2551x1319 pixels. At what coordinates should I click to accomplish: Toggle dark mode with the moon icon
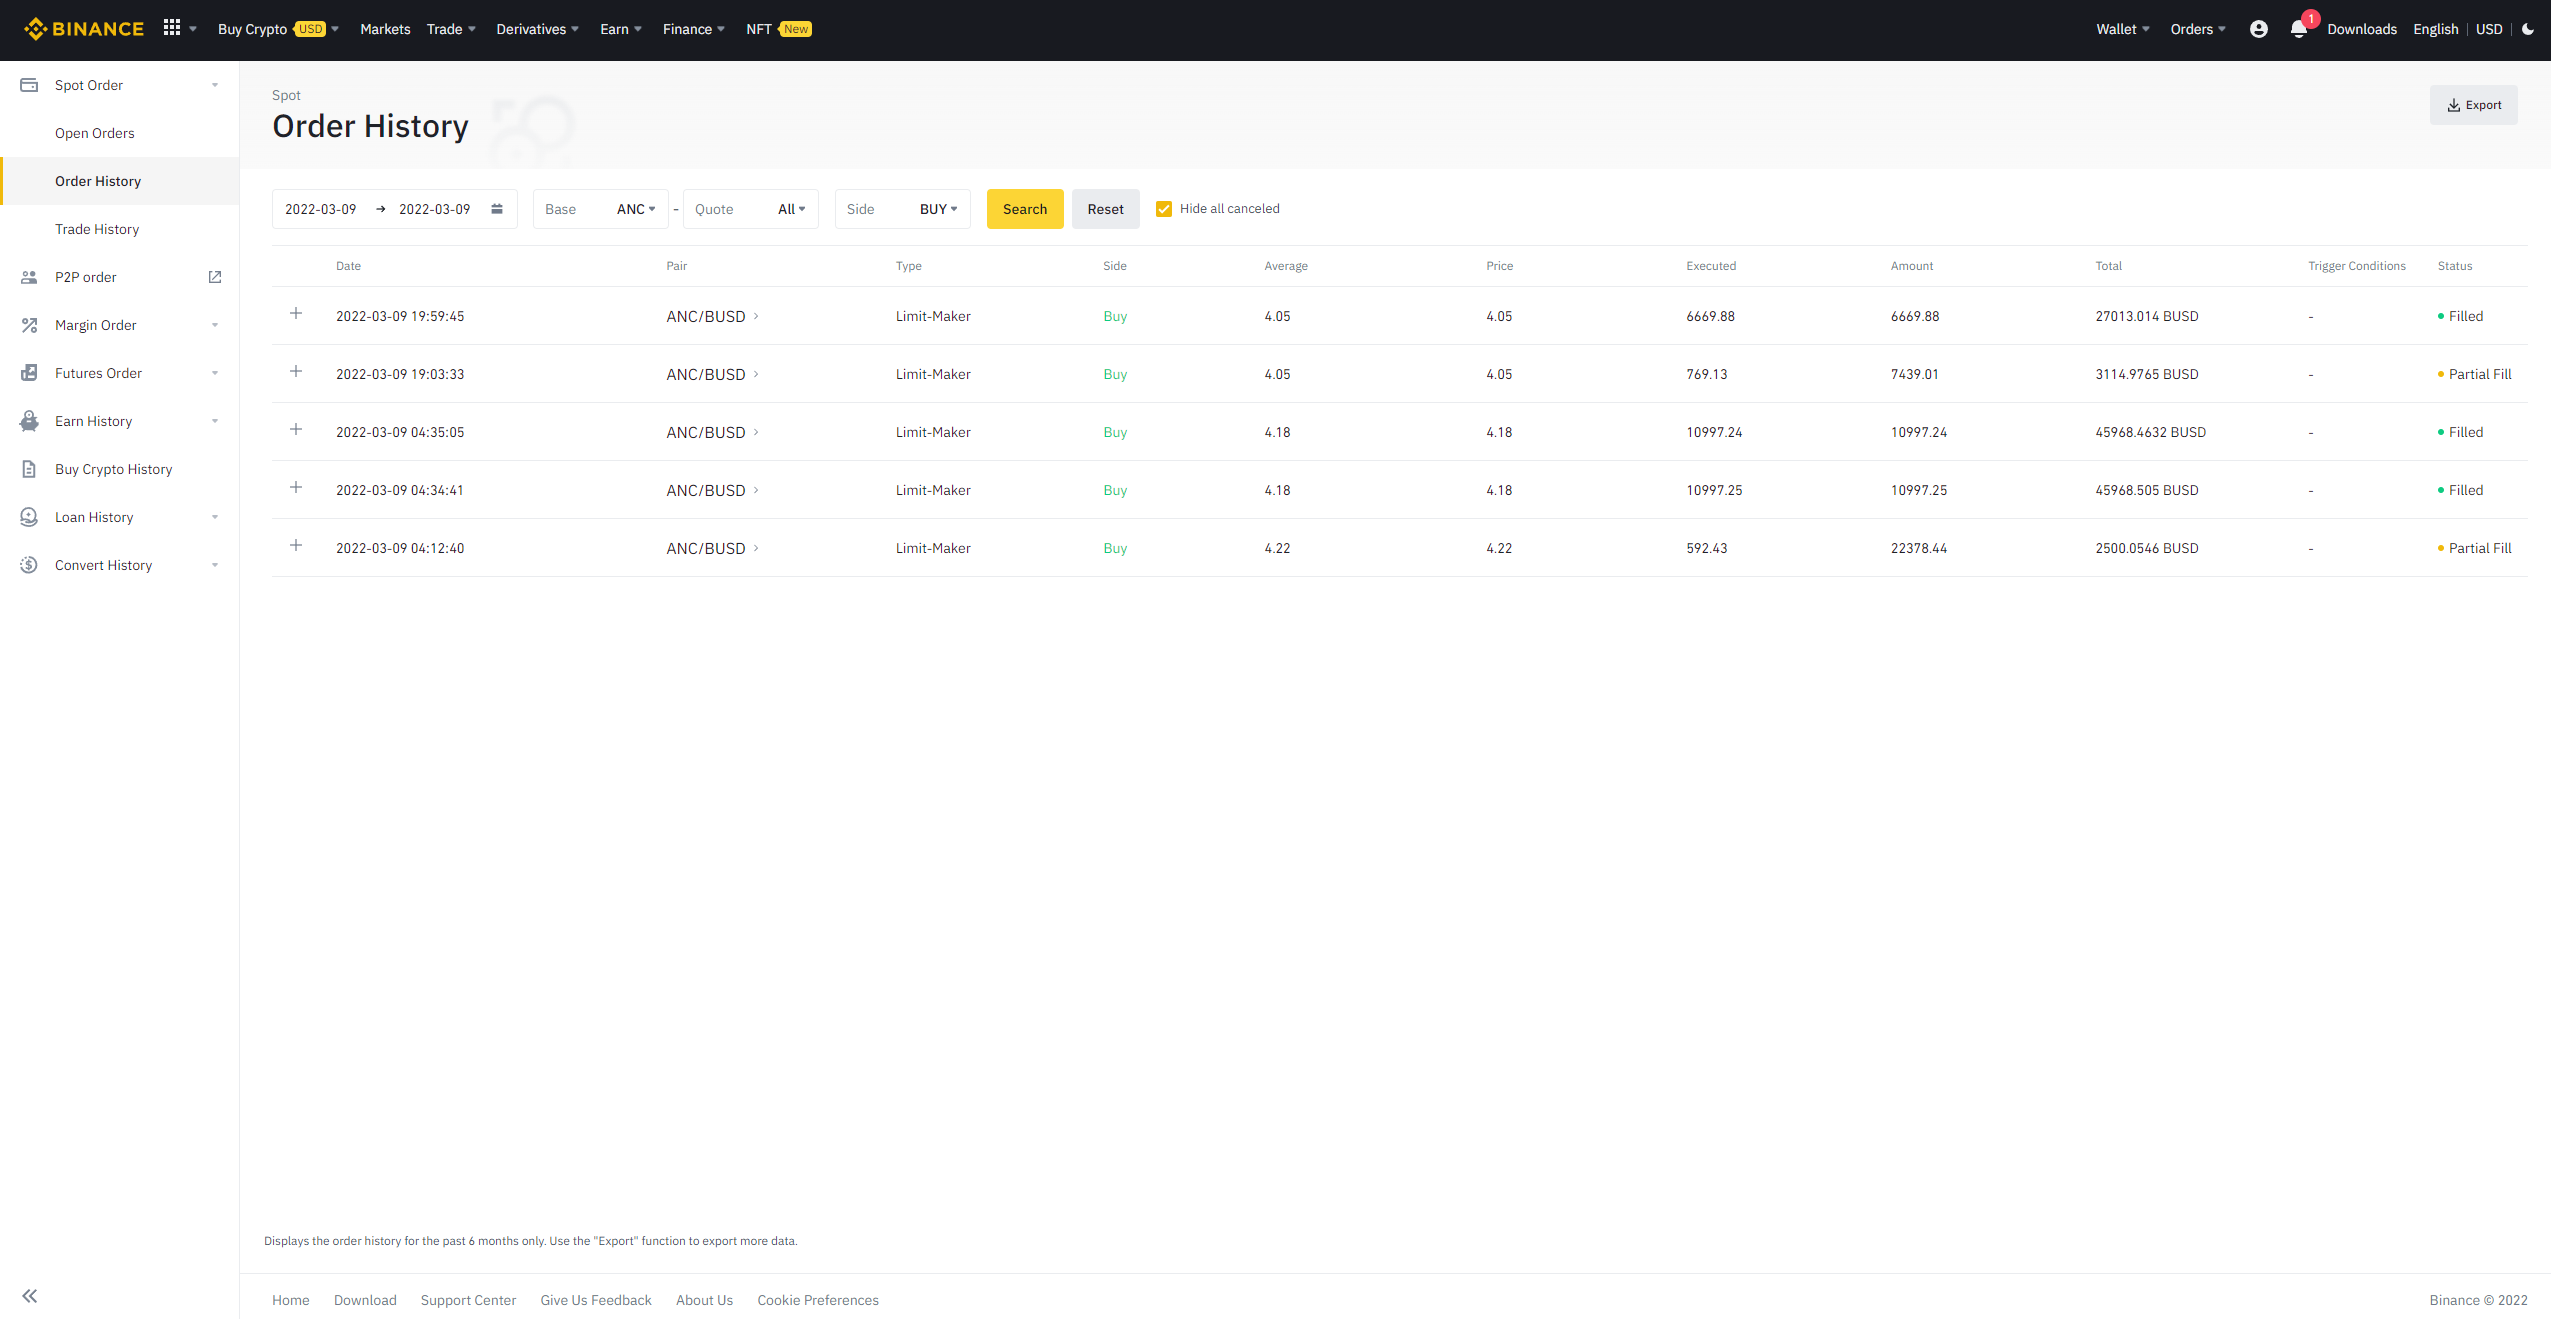click(2529, 29)
